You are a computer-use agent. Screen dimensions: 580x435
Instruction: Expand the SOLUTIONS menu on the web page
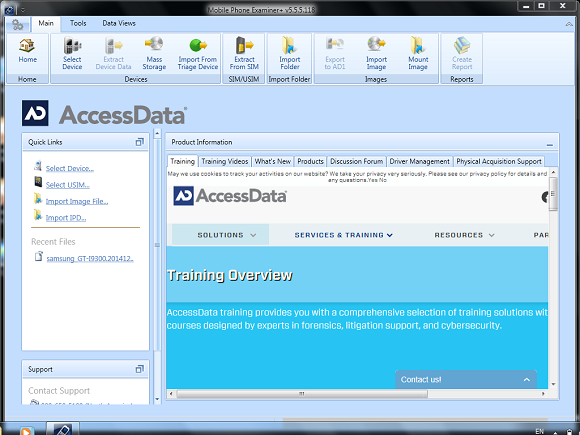point(220,235)
